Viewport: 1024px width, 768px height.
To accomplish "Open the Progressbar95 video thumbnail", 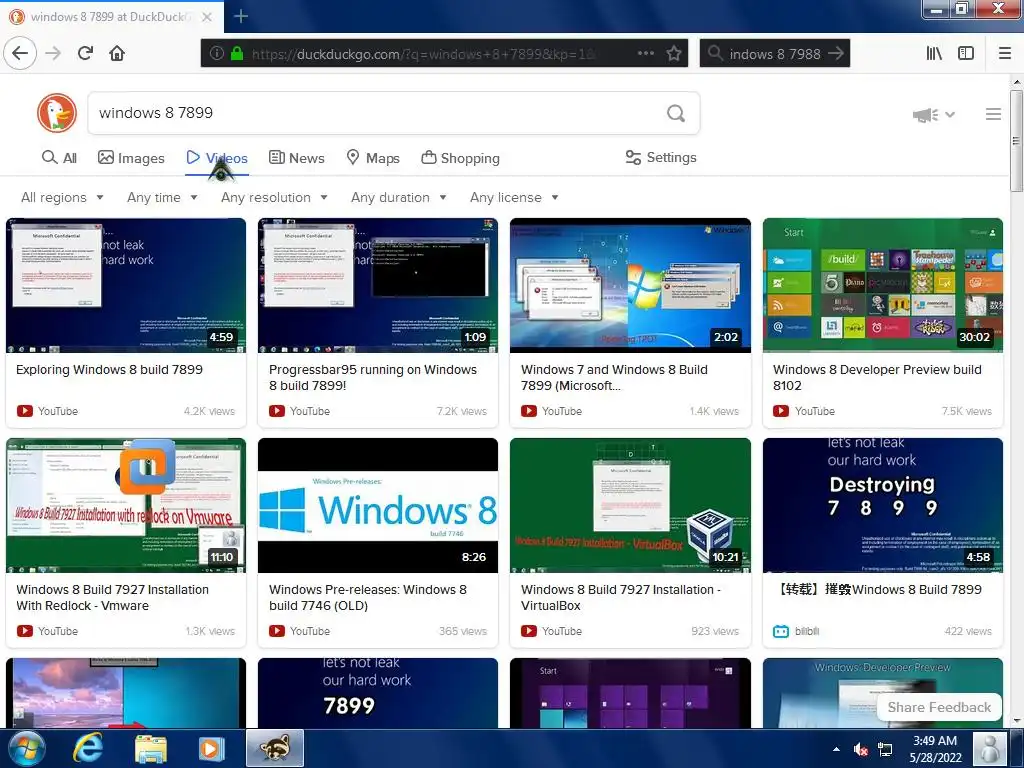I will tap(378, 285).
